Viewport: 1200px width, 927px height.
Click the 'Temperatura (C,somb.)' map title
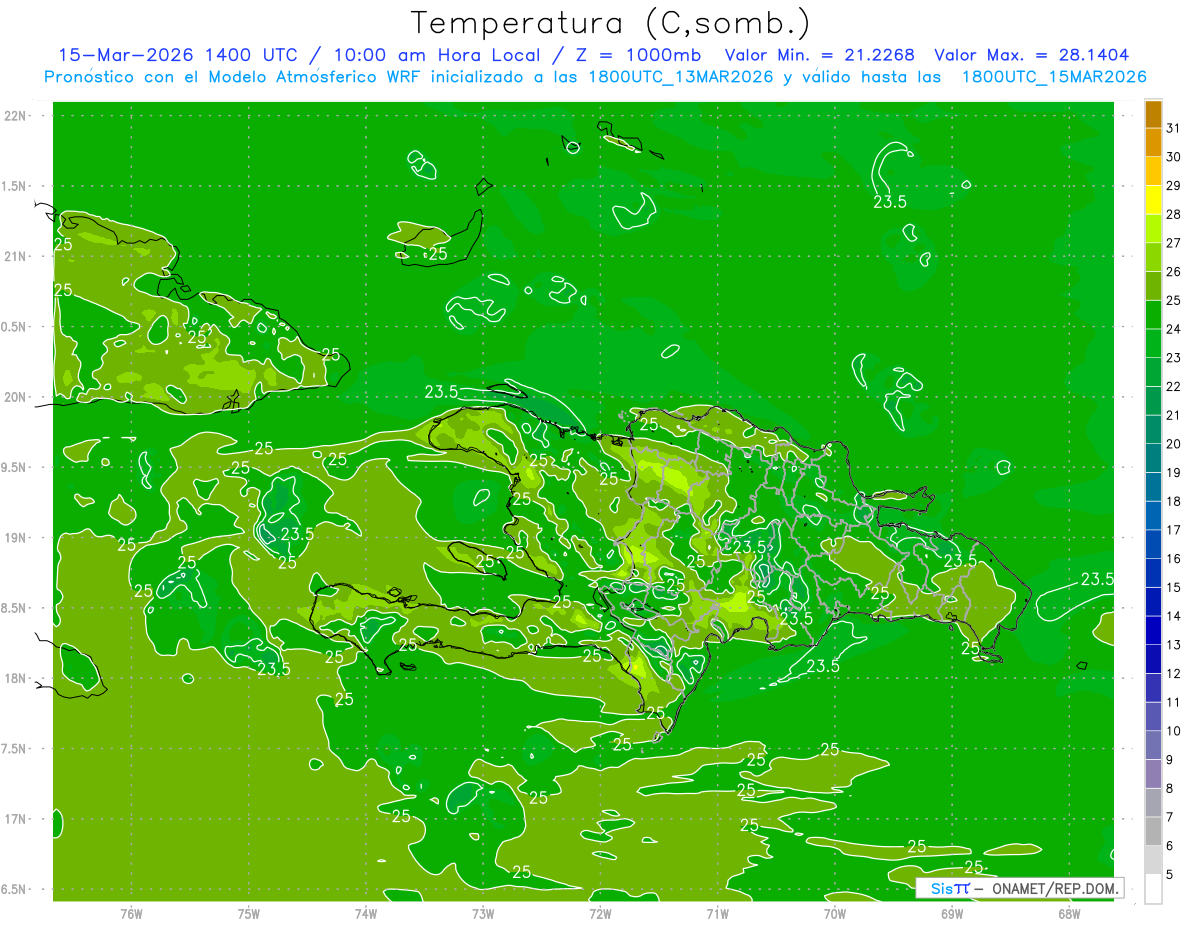(610, 23)
